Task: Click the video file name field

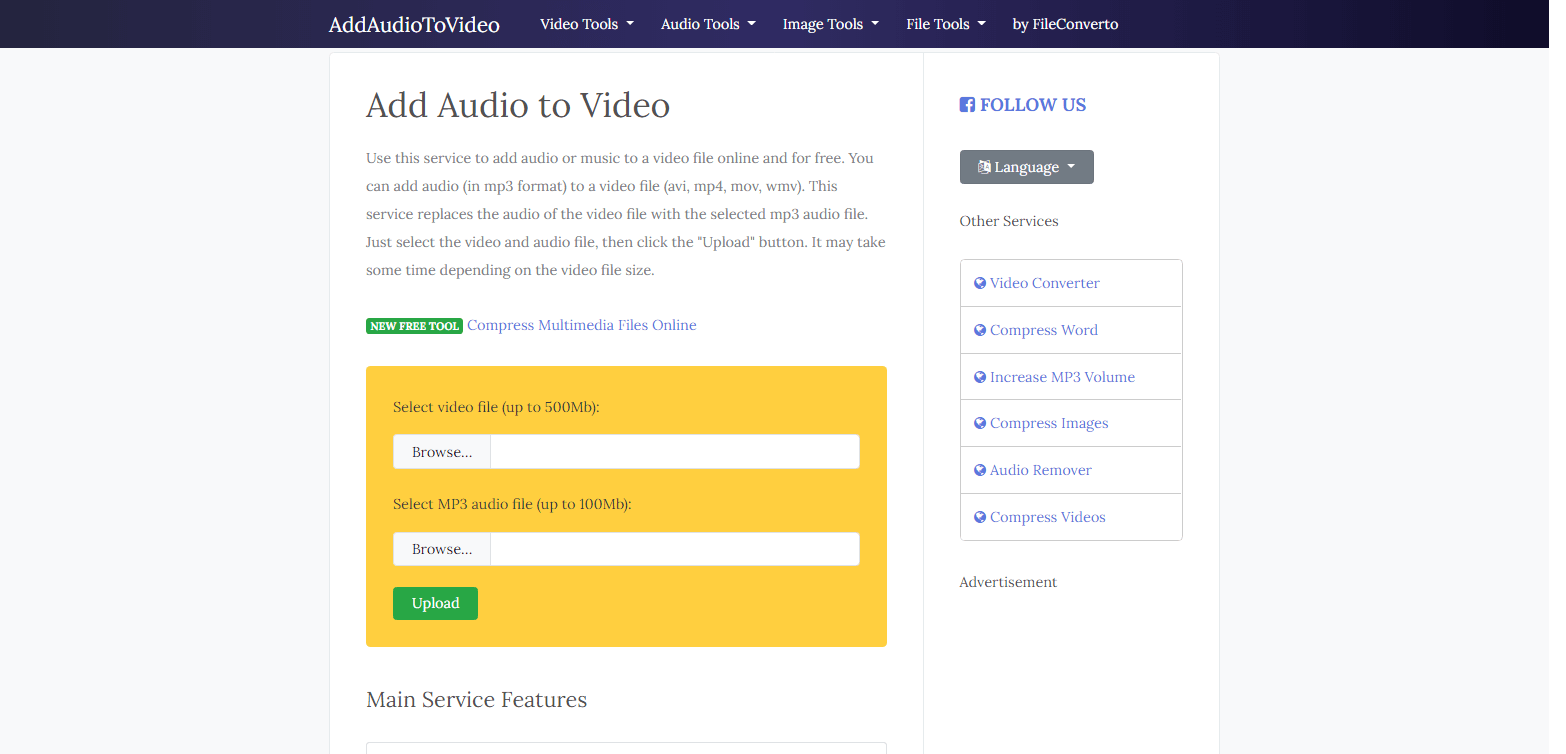Action: pos(674,452)
